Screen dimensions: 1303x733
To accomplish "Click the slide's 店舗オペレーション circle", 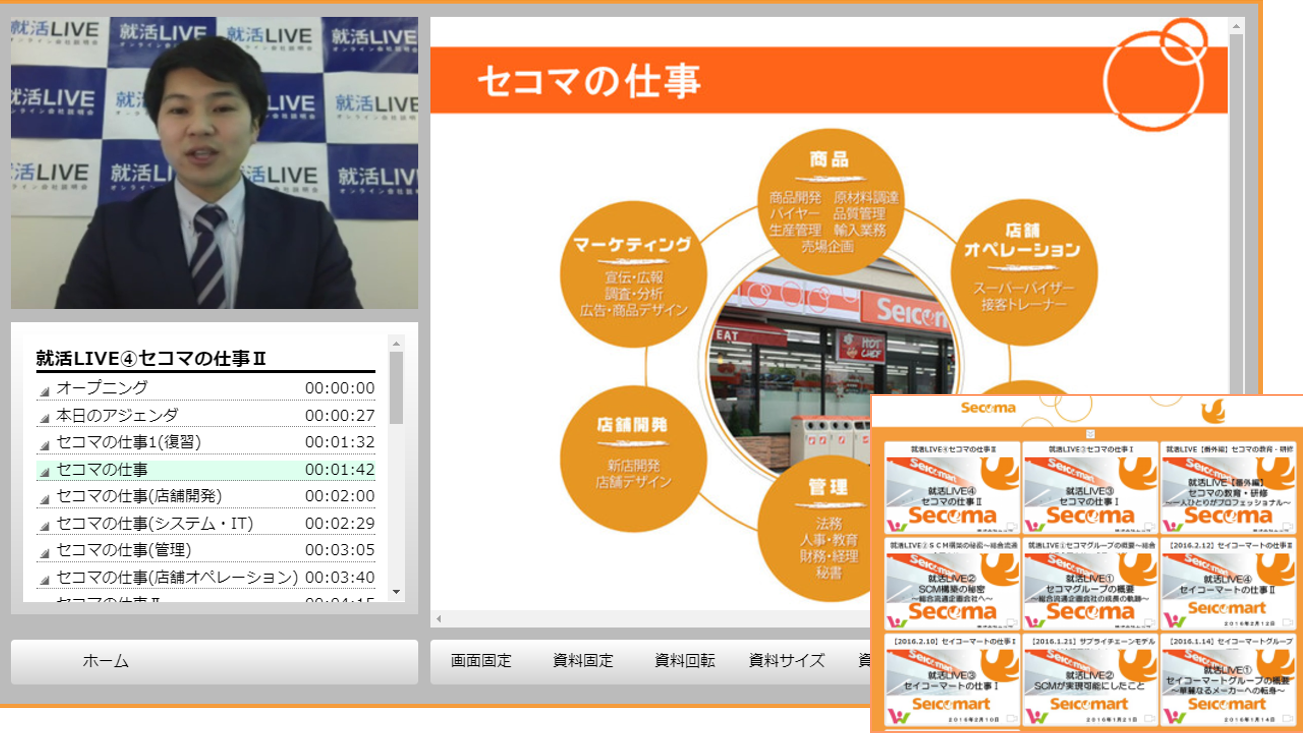I will [x=1022, y=271].
